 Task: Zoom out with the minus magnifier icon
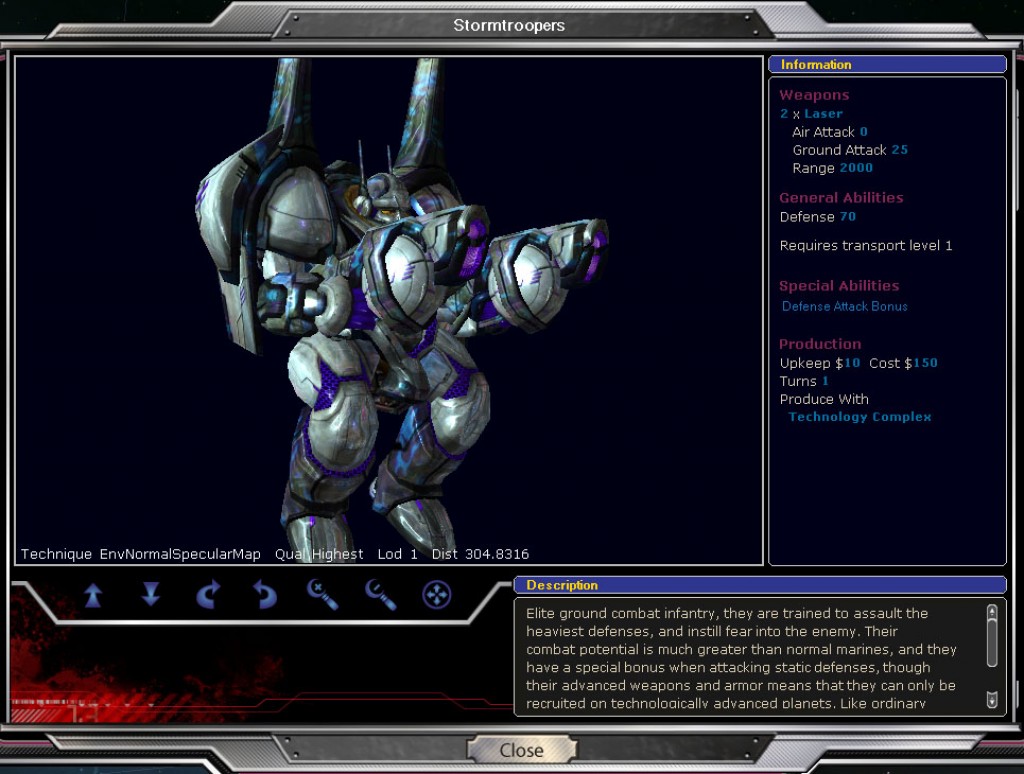[x=380, y=595]
